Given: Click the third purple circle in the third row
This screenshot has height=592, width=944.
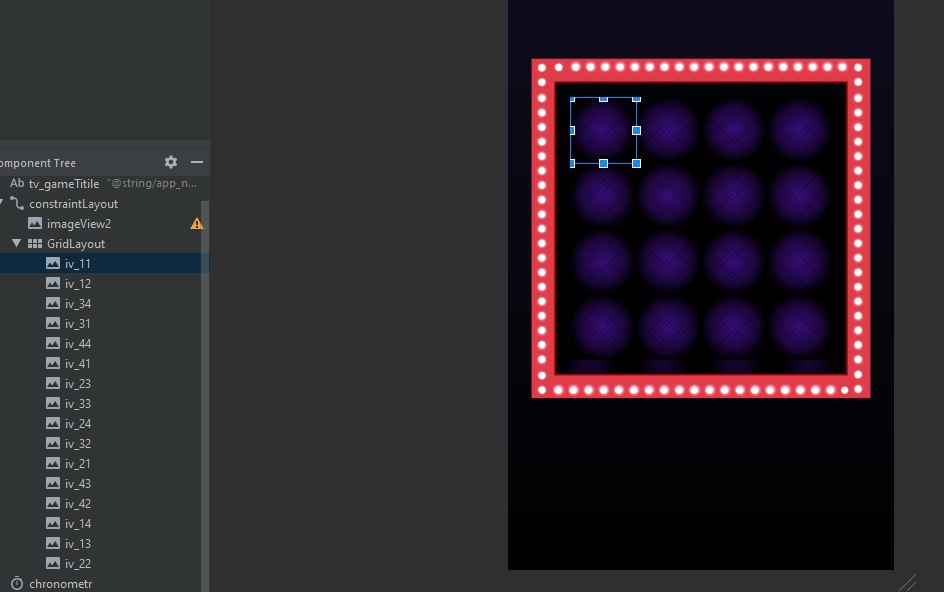Looking at the screenshot, I should tap(733, 261).
